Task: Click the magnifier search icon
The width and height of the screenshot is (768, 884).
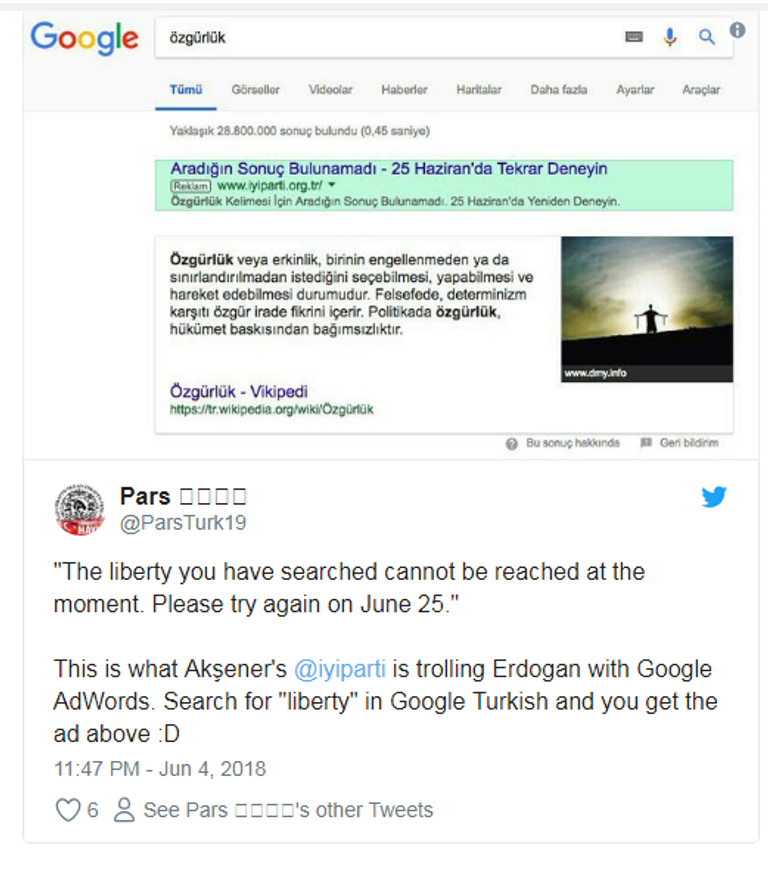Action: [x=707, y=37]
